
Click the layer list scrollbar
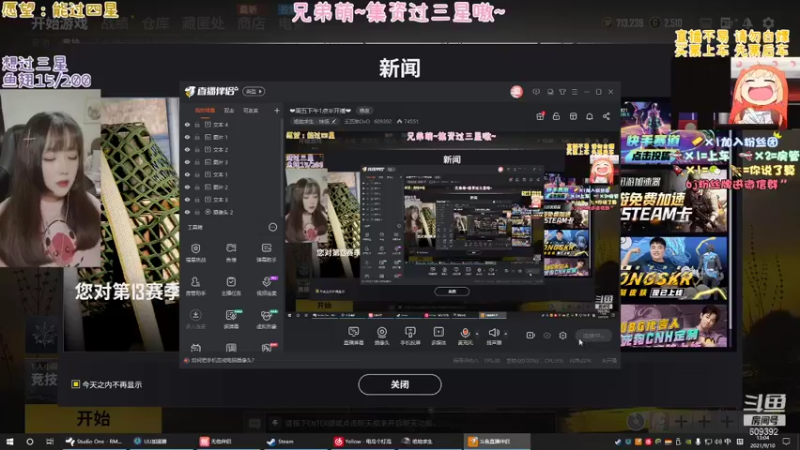(282, 168)
